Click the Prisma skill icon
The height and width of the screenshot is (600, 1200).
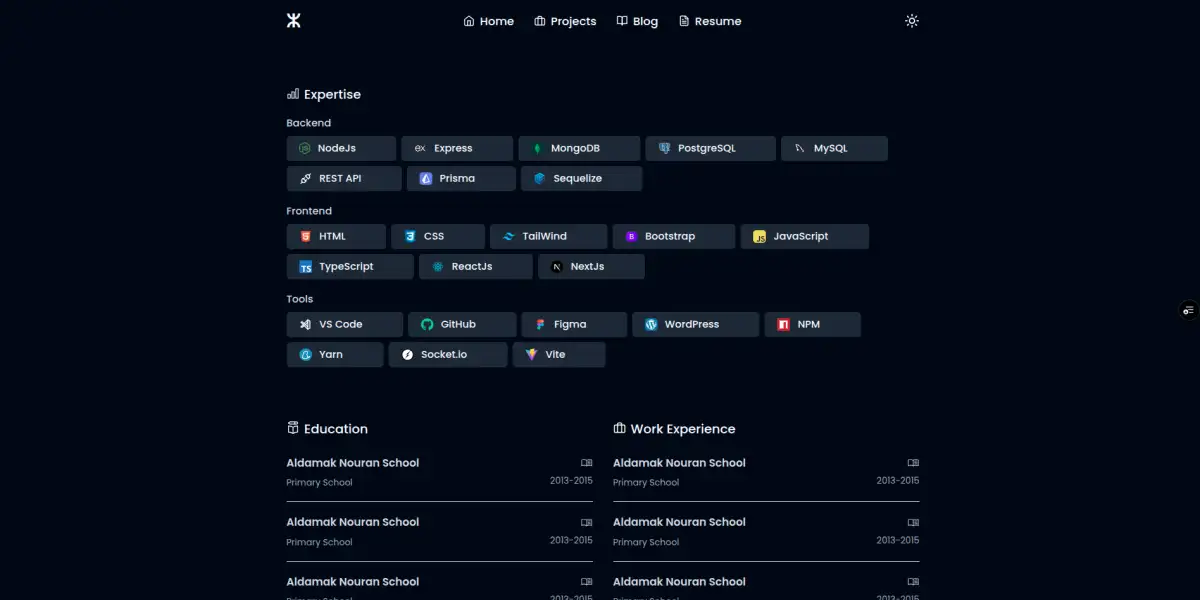(426, 179)
